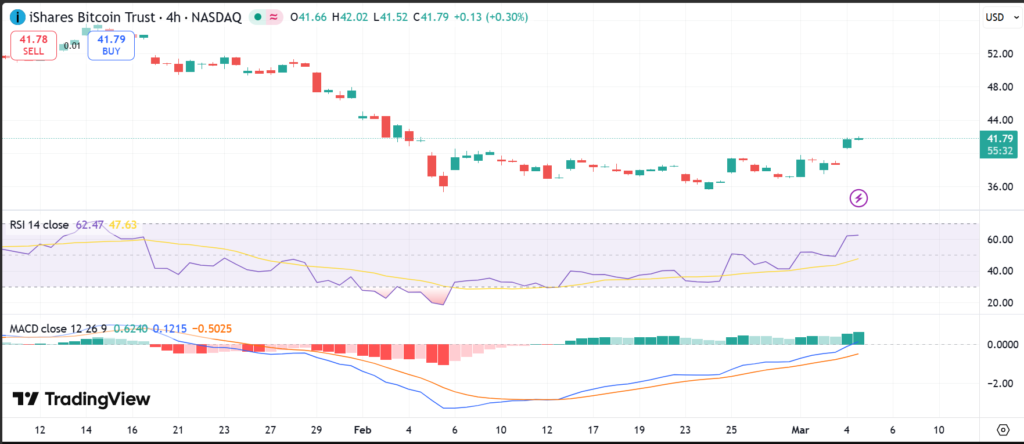This screenshot has width=1024, height=444.
Task: Click the 41.79 BUY button
Action: point(110,44)
